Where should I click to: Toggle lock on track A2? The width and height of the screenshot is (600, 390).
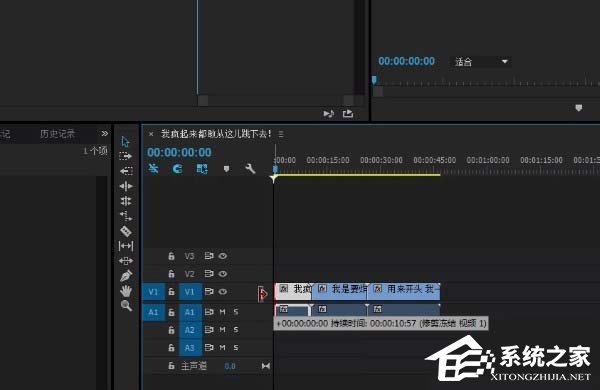click(x=171, y=330)
